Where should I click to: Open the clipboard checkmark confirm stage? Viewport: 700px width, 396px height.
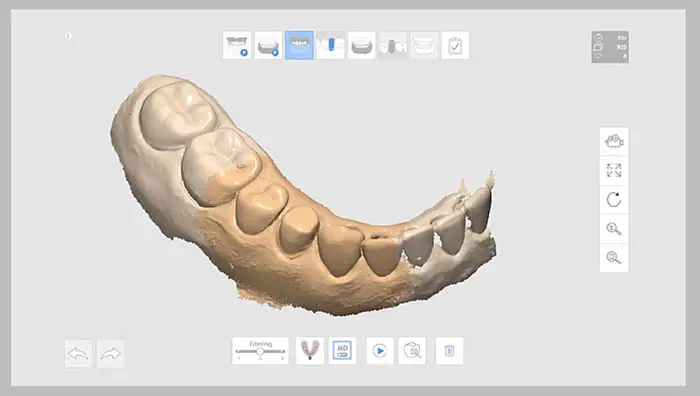click(x=455, y=45)
